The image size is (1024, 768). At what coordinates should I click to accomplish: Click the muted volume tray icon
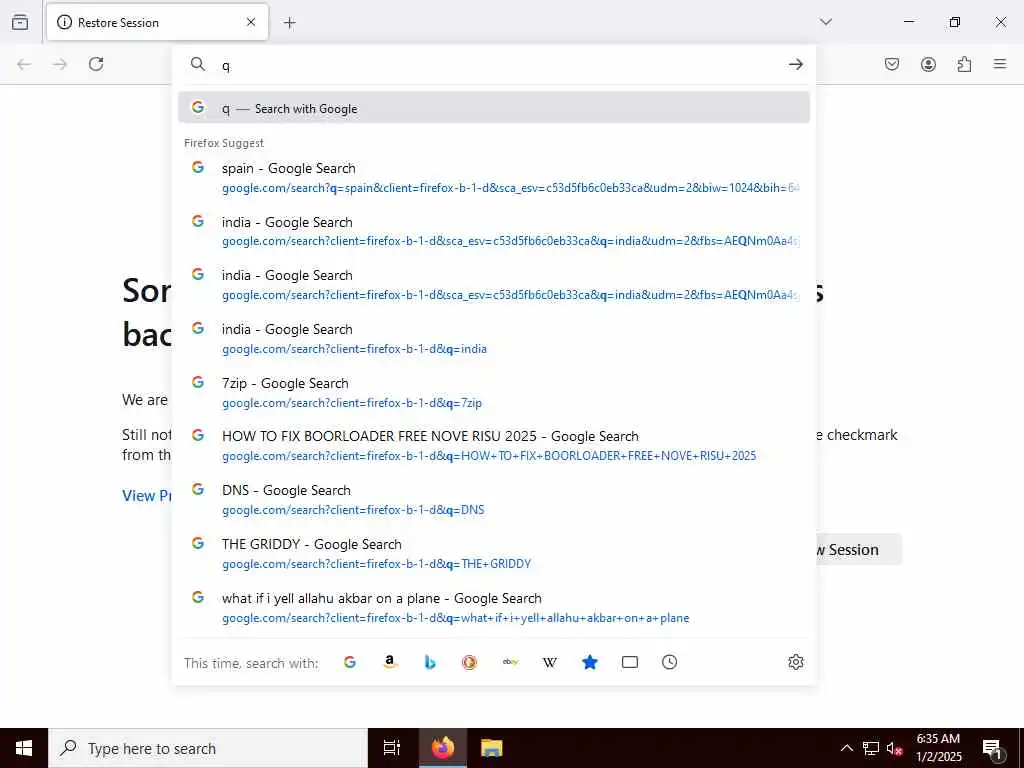[894, 748]
